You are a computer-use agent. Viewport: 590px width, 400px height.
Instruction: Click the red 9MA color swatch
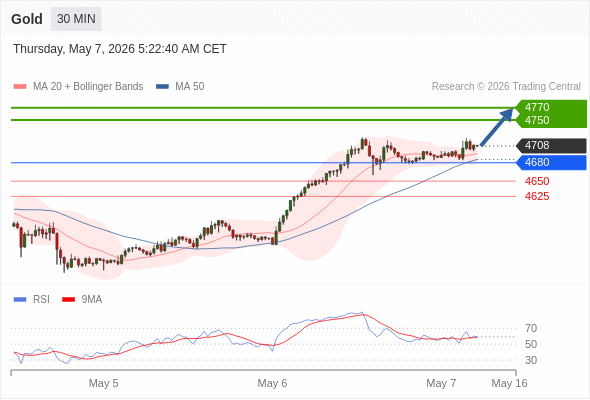(x=68, y=300)
